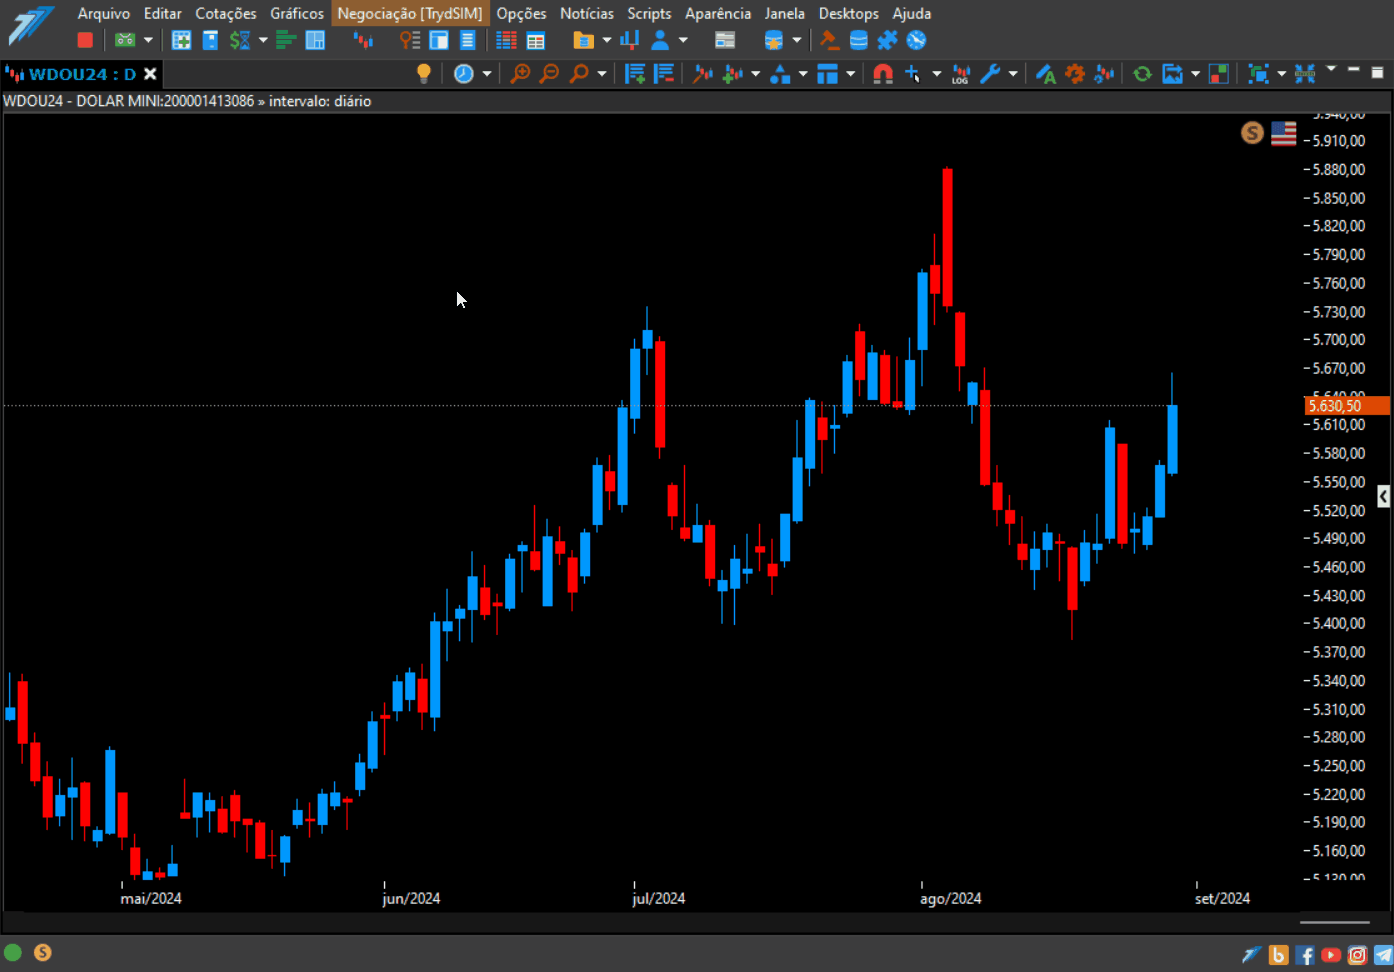Screen dimensions: 1394x972
Task: Open the Gráficos menu
Action: [x=297, y=13]
